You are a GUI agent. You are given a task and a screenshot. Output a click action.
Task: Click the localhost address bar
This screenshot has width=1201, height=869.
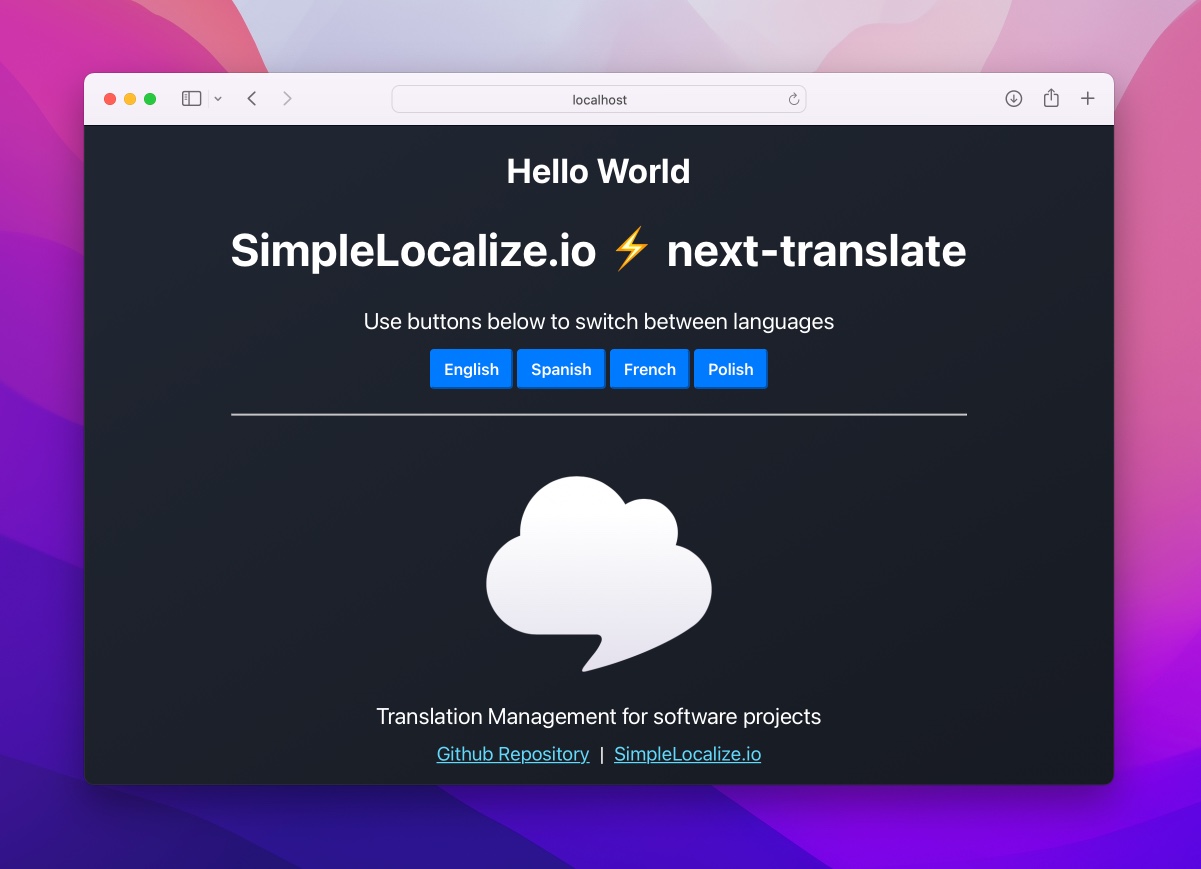point(599,99)
